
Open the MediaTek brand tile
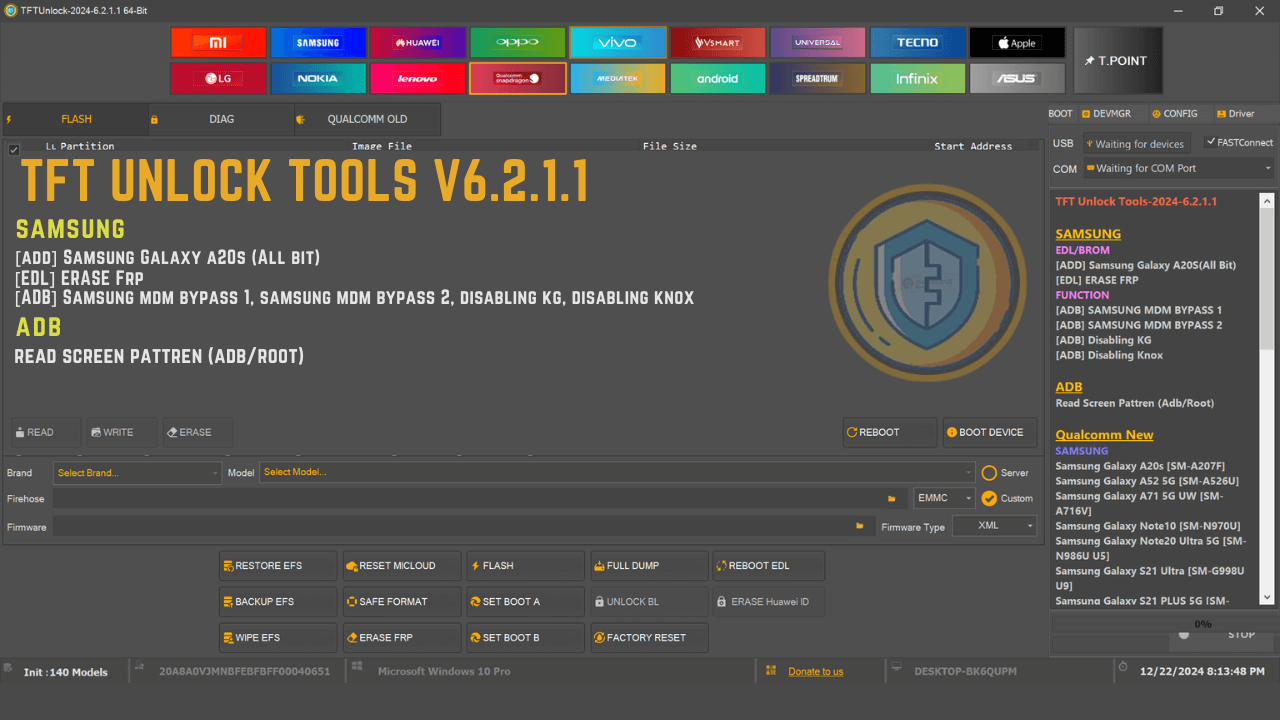[x=618, y=78]
